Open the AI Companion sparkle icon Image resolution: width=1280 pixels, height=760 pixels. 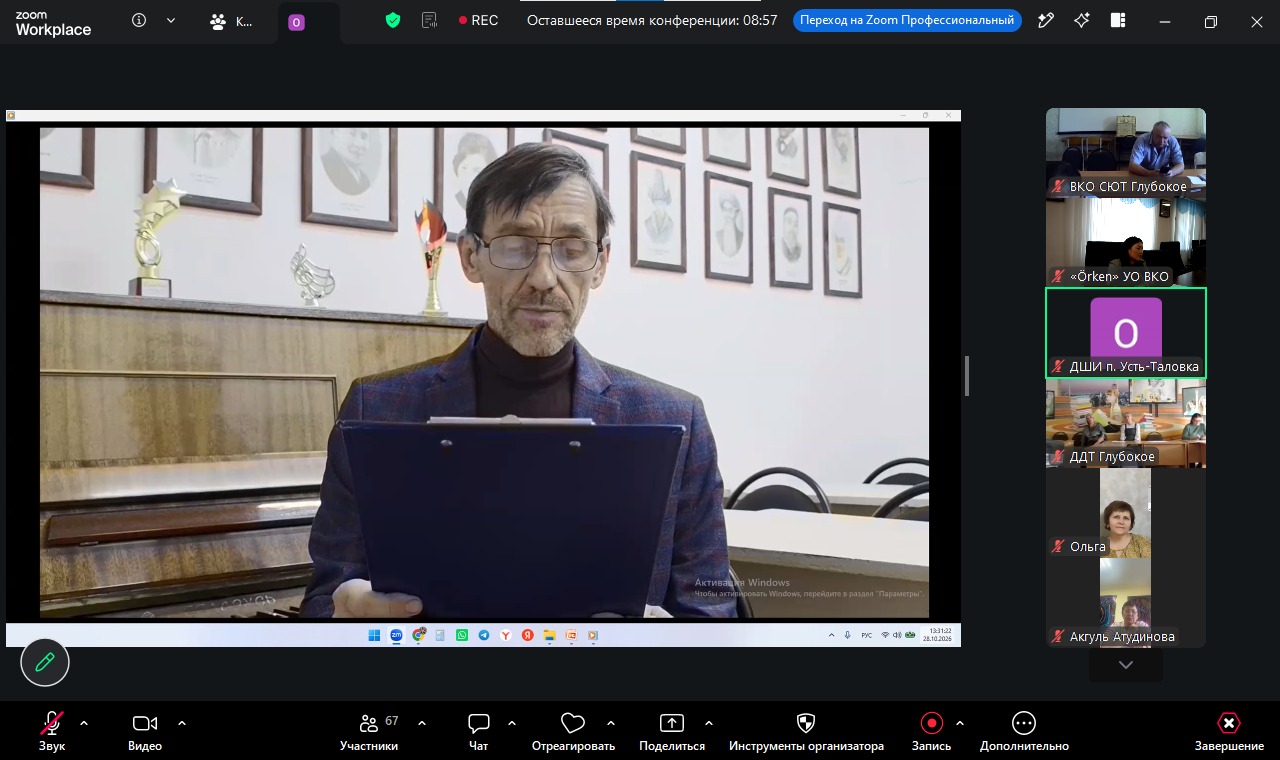click(1082, 20)
